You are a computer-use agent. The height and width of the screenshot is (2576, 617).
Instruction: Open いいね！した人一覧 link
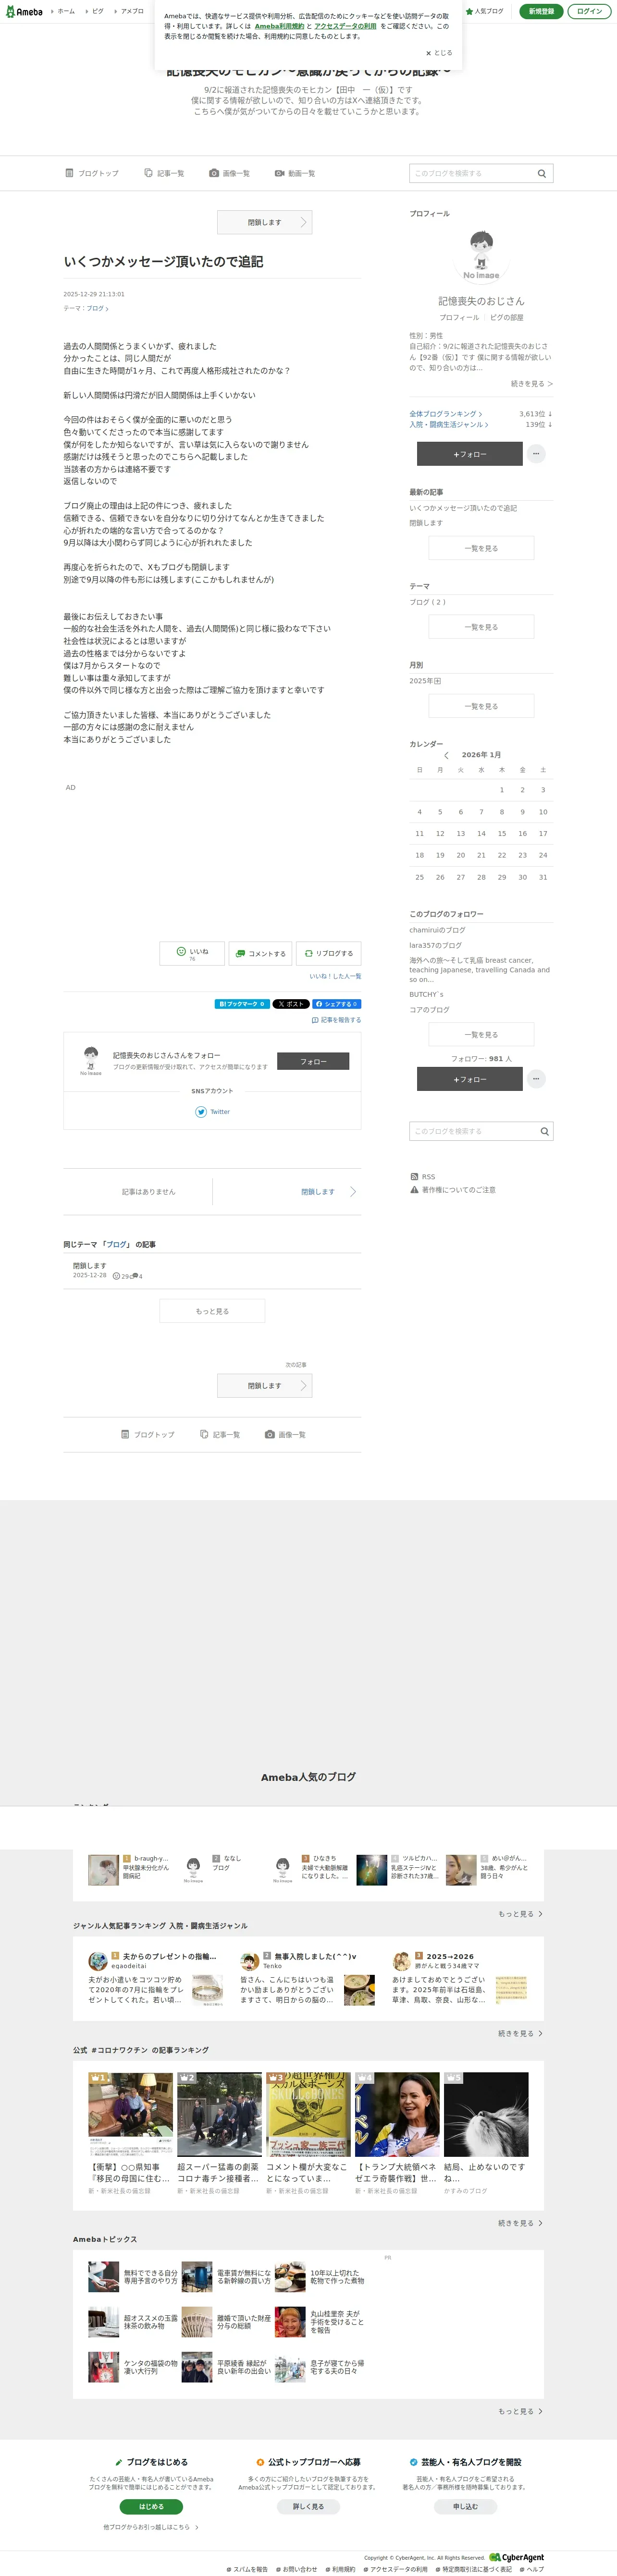335,976
